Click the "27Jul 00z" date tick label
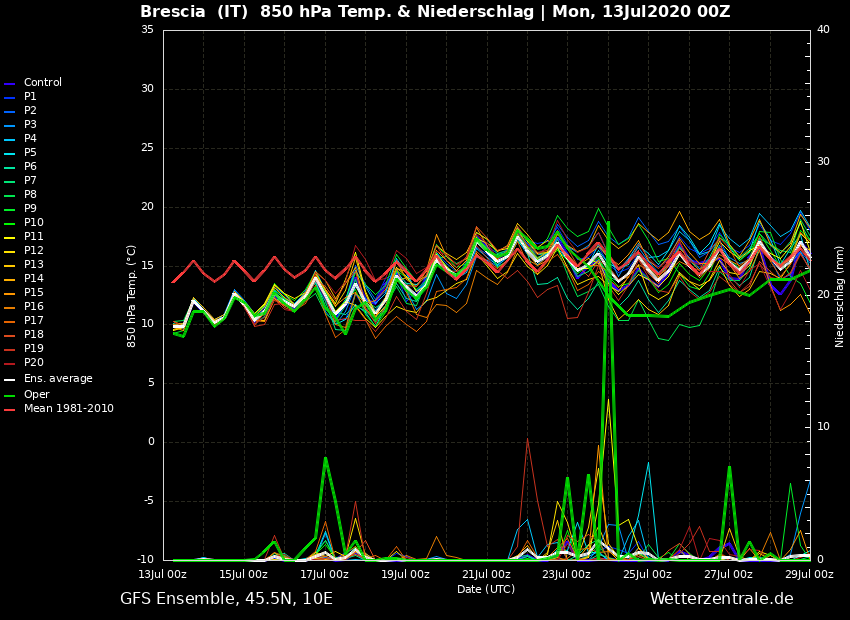 [x=729, y=574]
